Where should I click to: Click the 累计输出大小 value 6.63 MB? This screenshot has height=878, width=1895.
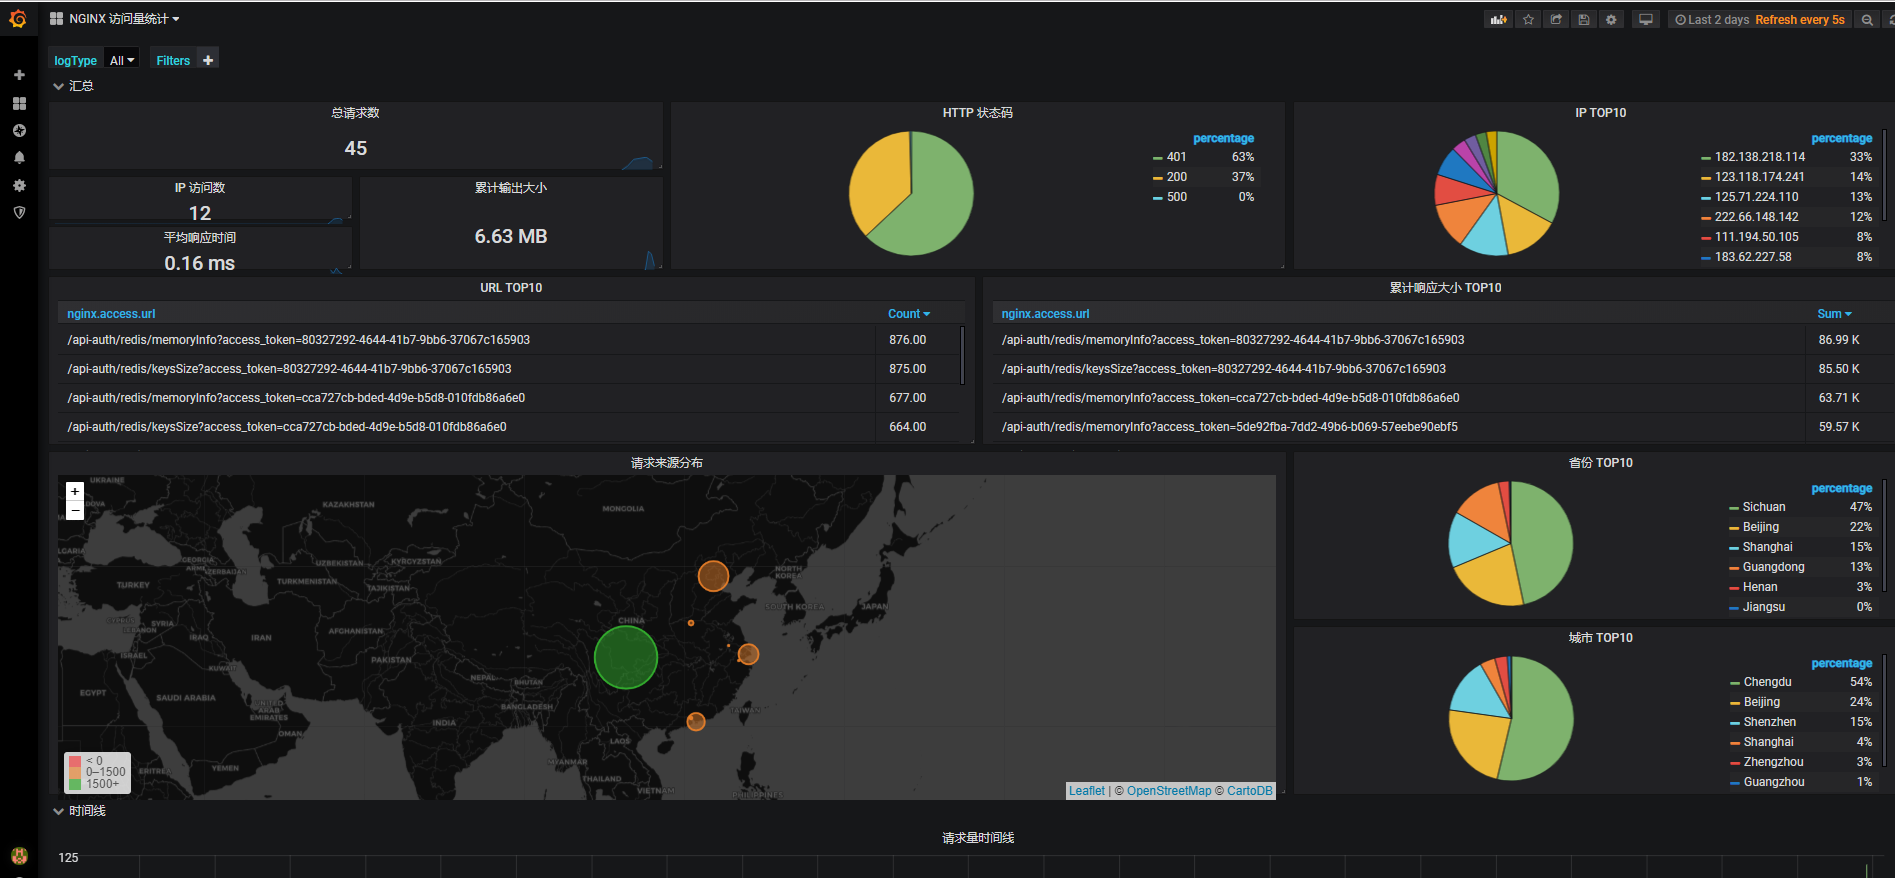click(511, 236)
